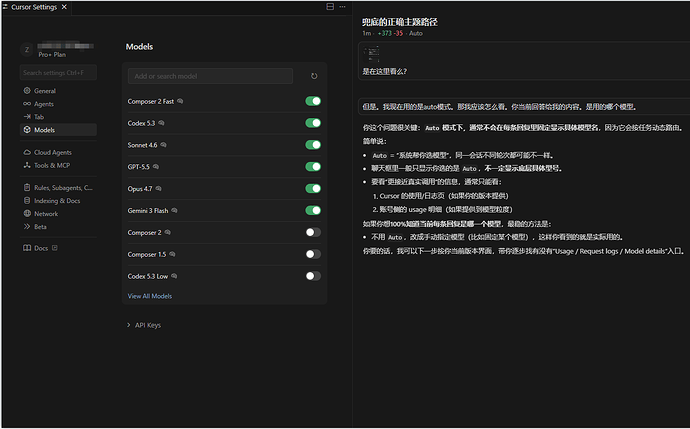Click the View All Models link
Viewport: 690px width, 429px height.
click(150, 296)
